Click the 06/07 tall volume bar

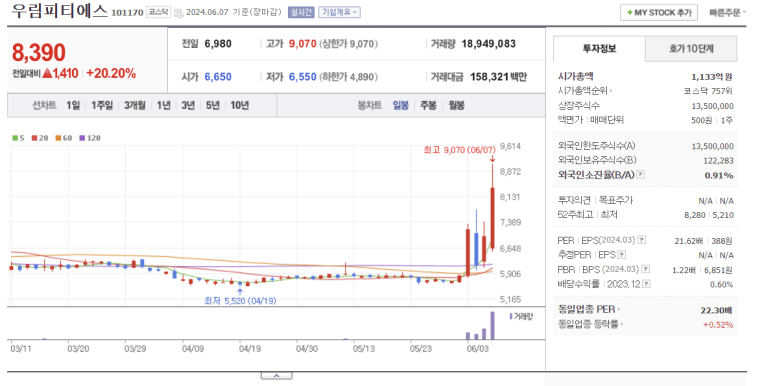click(492, 325)
